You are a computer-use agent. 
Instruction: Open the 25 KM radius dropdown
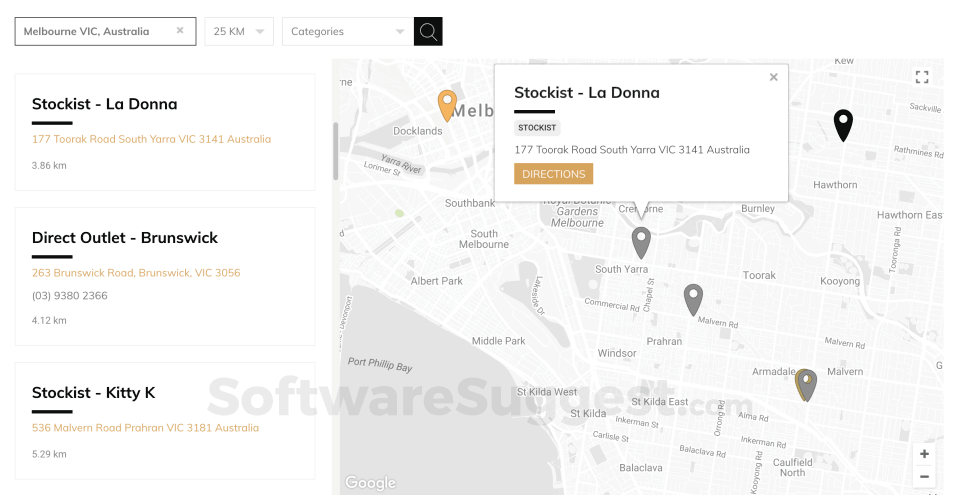[239, 31]
